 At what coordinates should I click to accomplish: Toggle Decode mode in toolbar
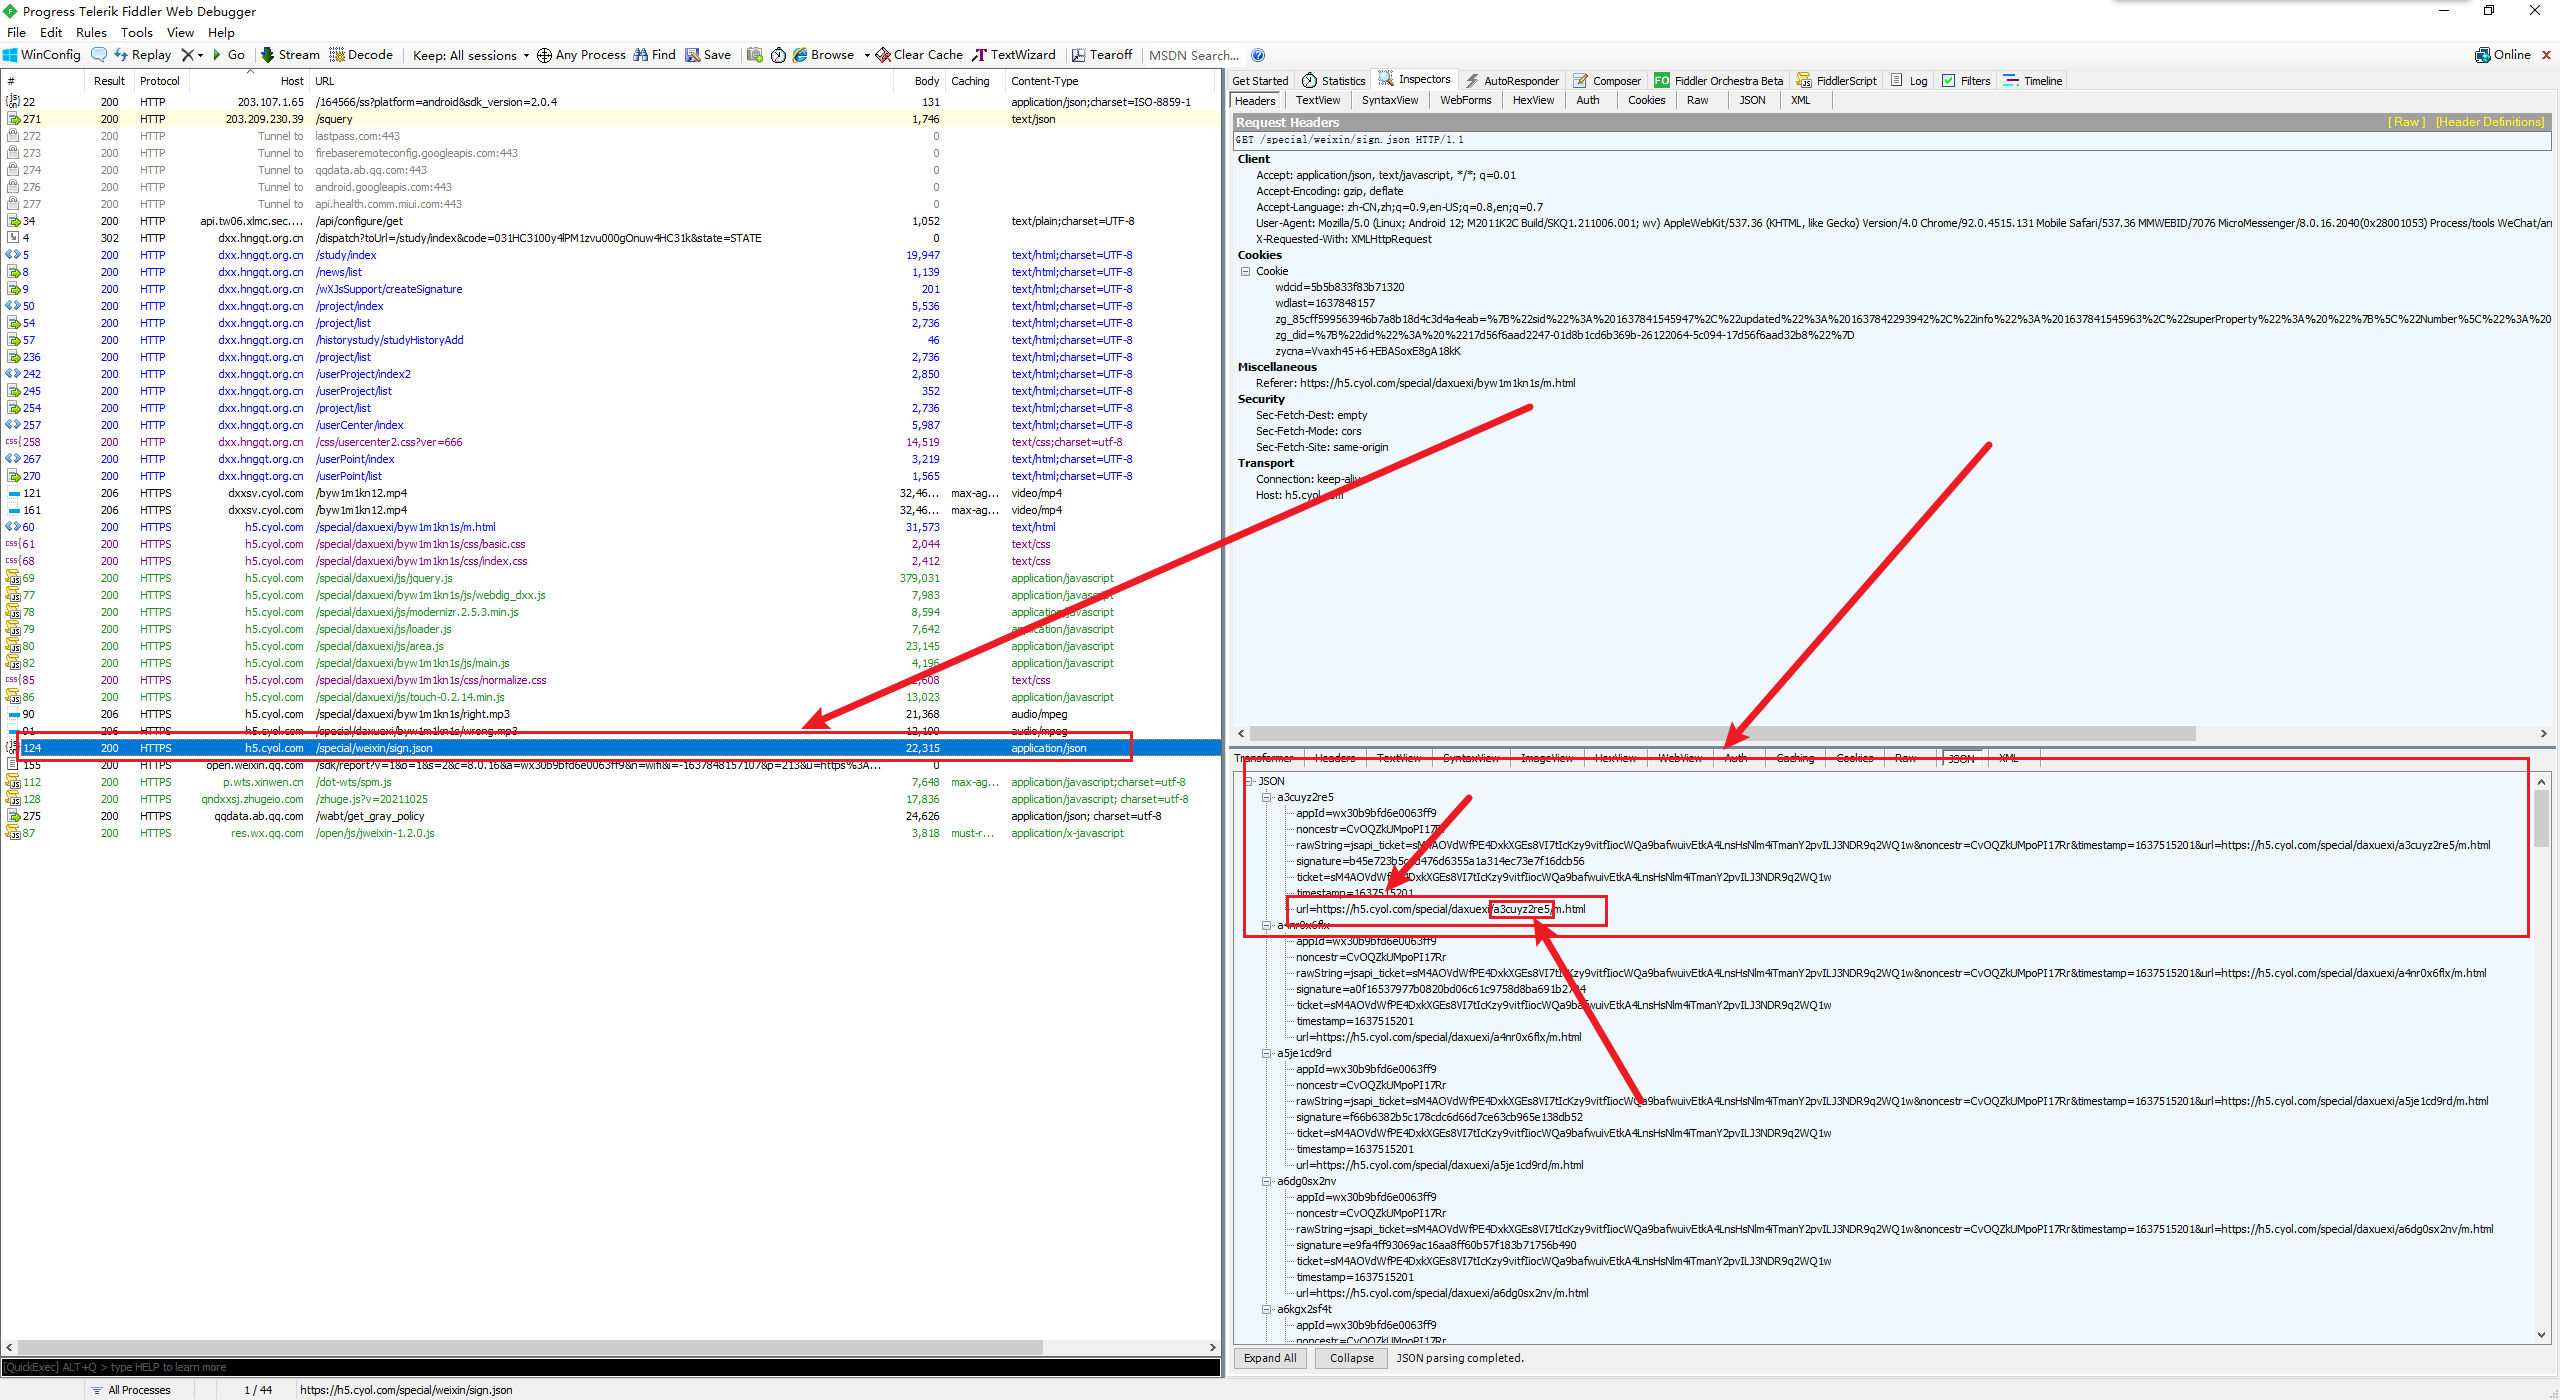pos(361,55)
